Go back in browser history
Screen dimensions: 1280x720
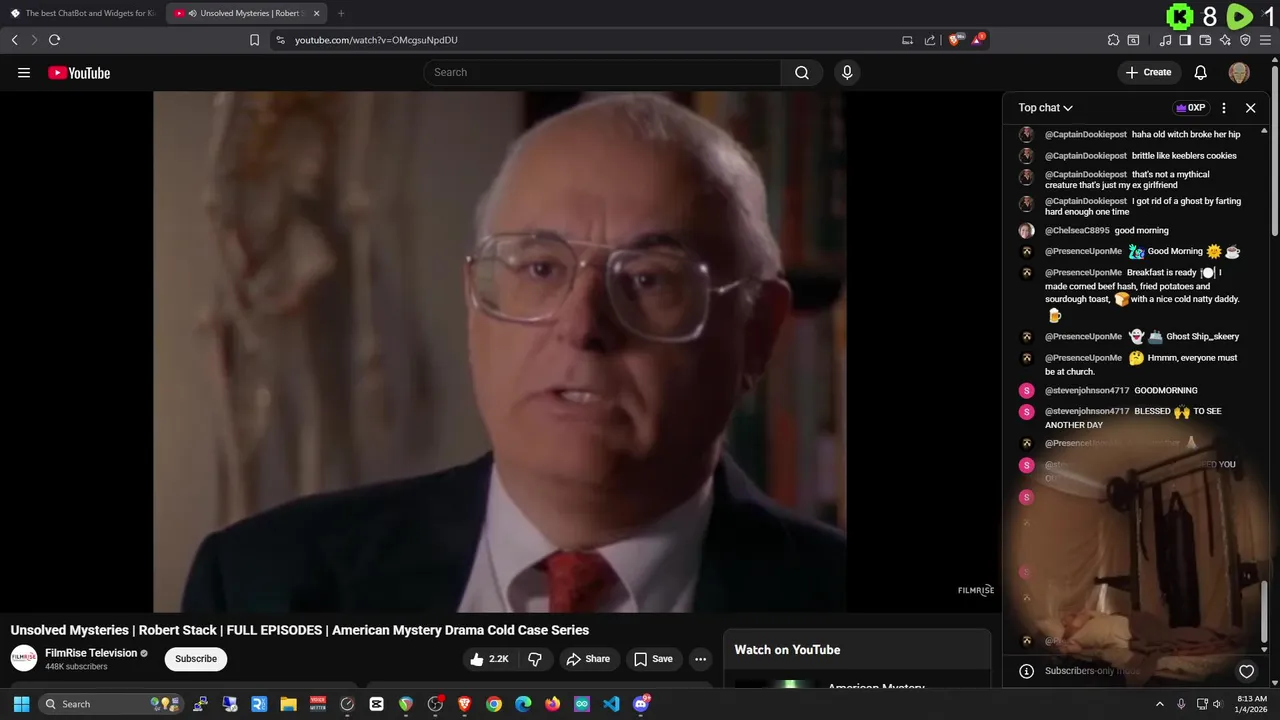(x=14, y=40)
